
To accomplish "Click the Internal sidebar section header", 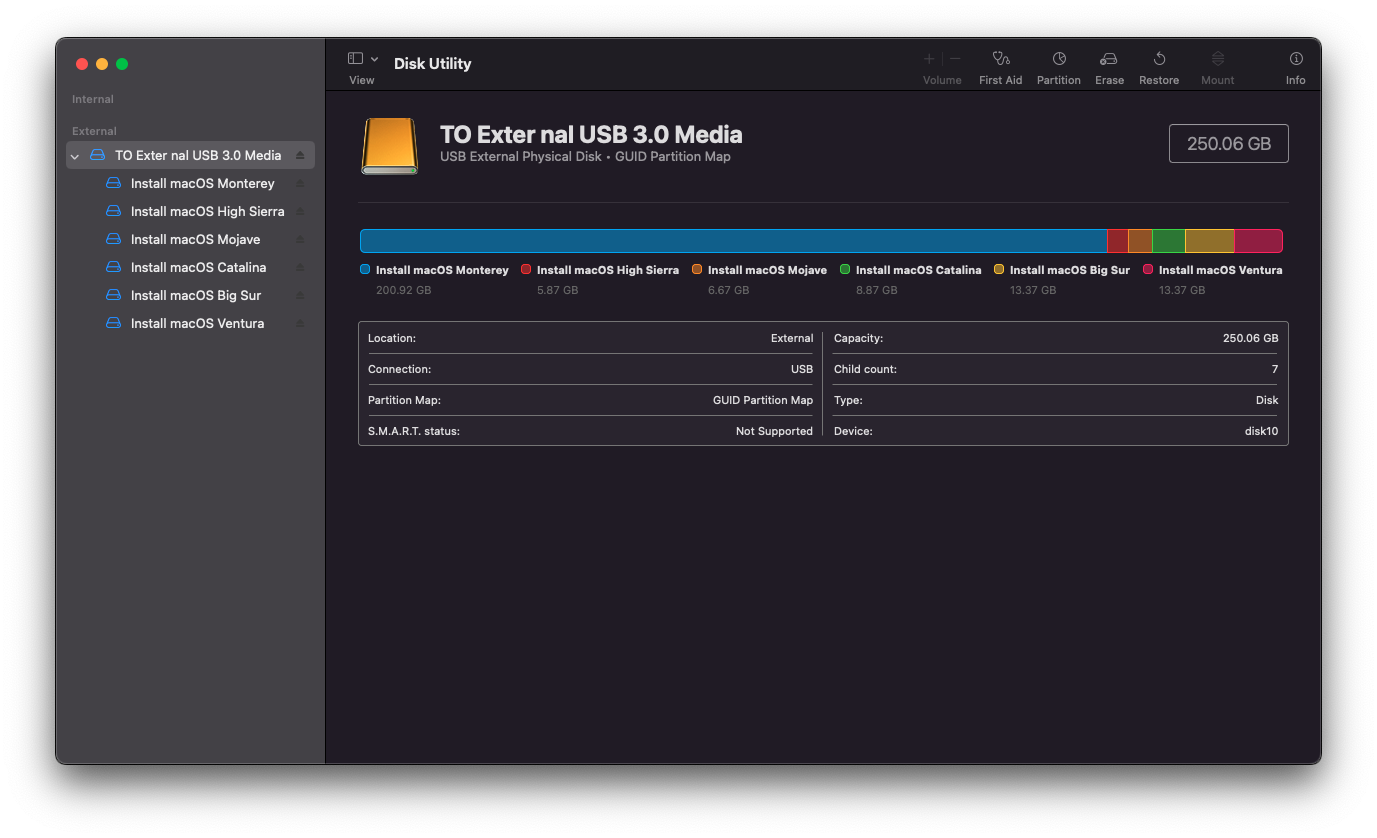I will (x=93, y=99).
